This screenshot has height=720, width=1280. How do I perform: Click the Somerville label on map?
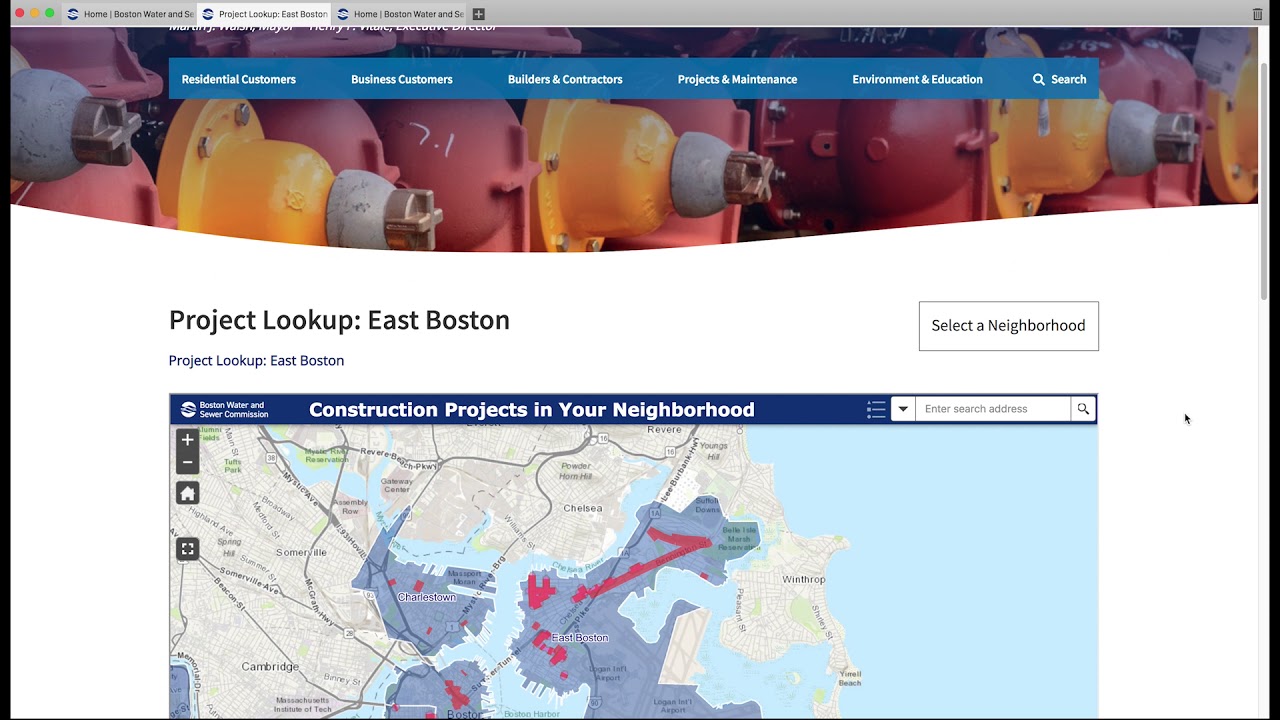click(301, 552)
